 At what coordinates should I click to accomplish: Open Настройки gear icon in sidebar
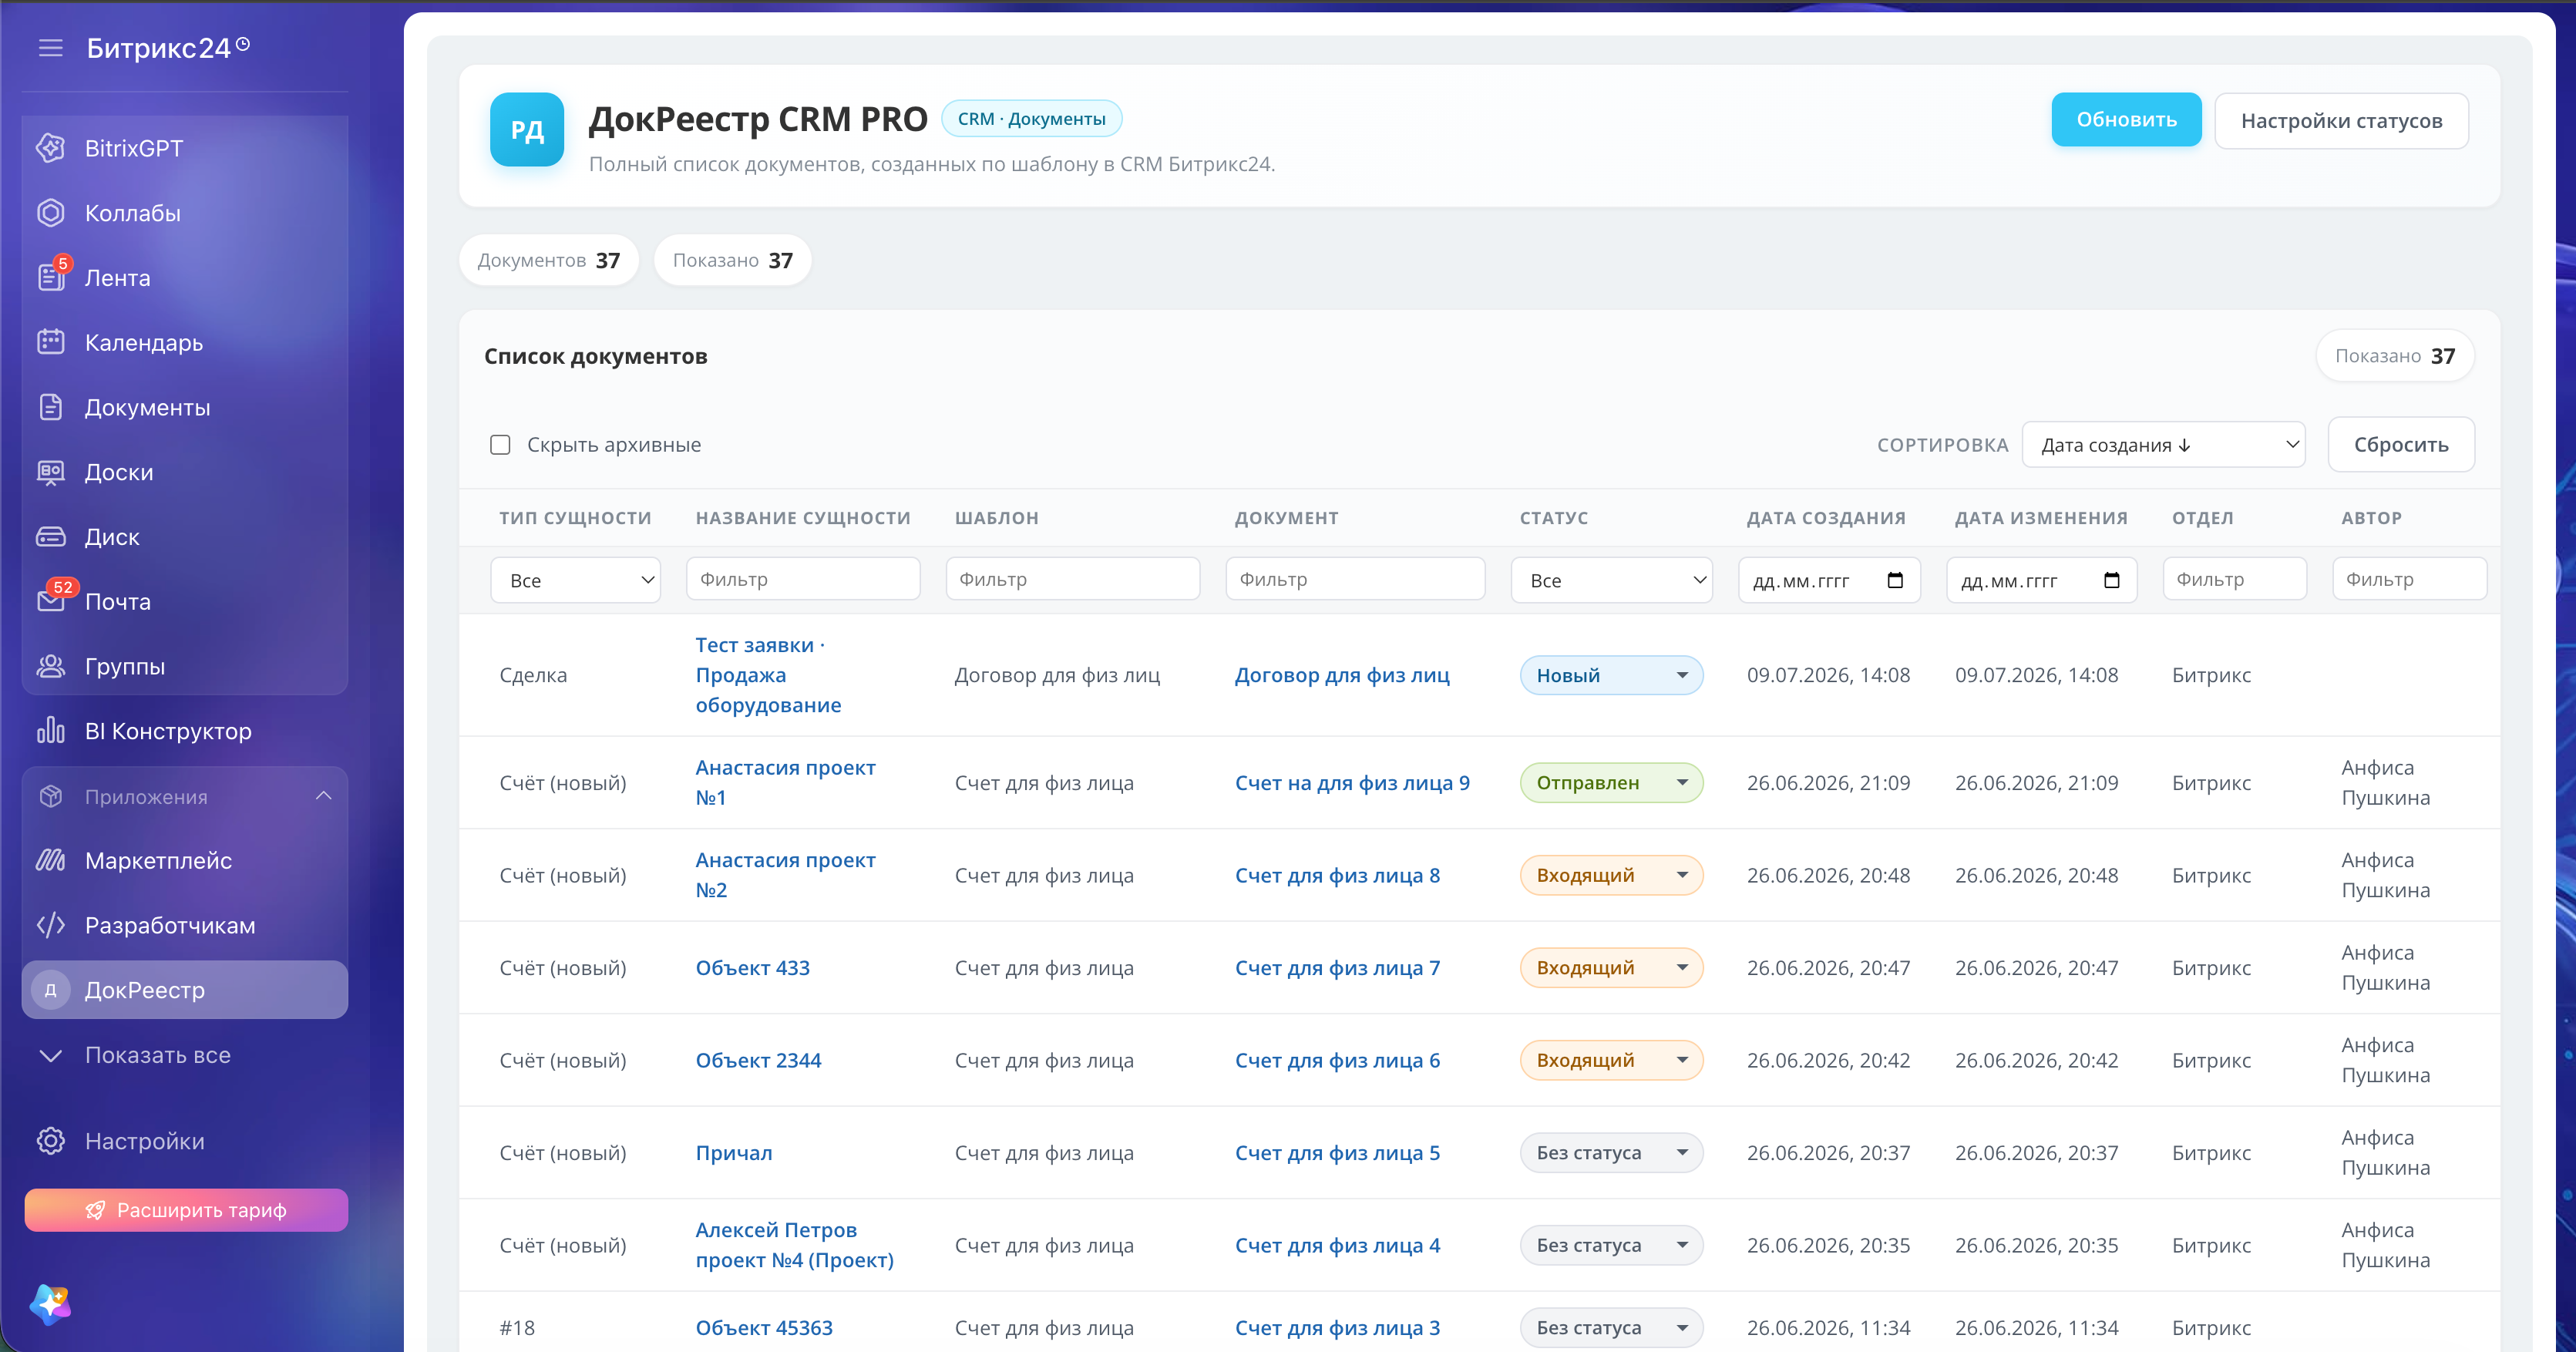tap(51, 1141)
